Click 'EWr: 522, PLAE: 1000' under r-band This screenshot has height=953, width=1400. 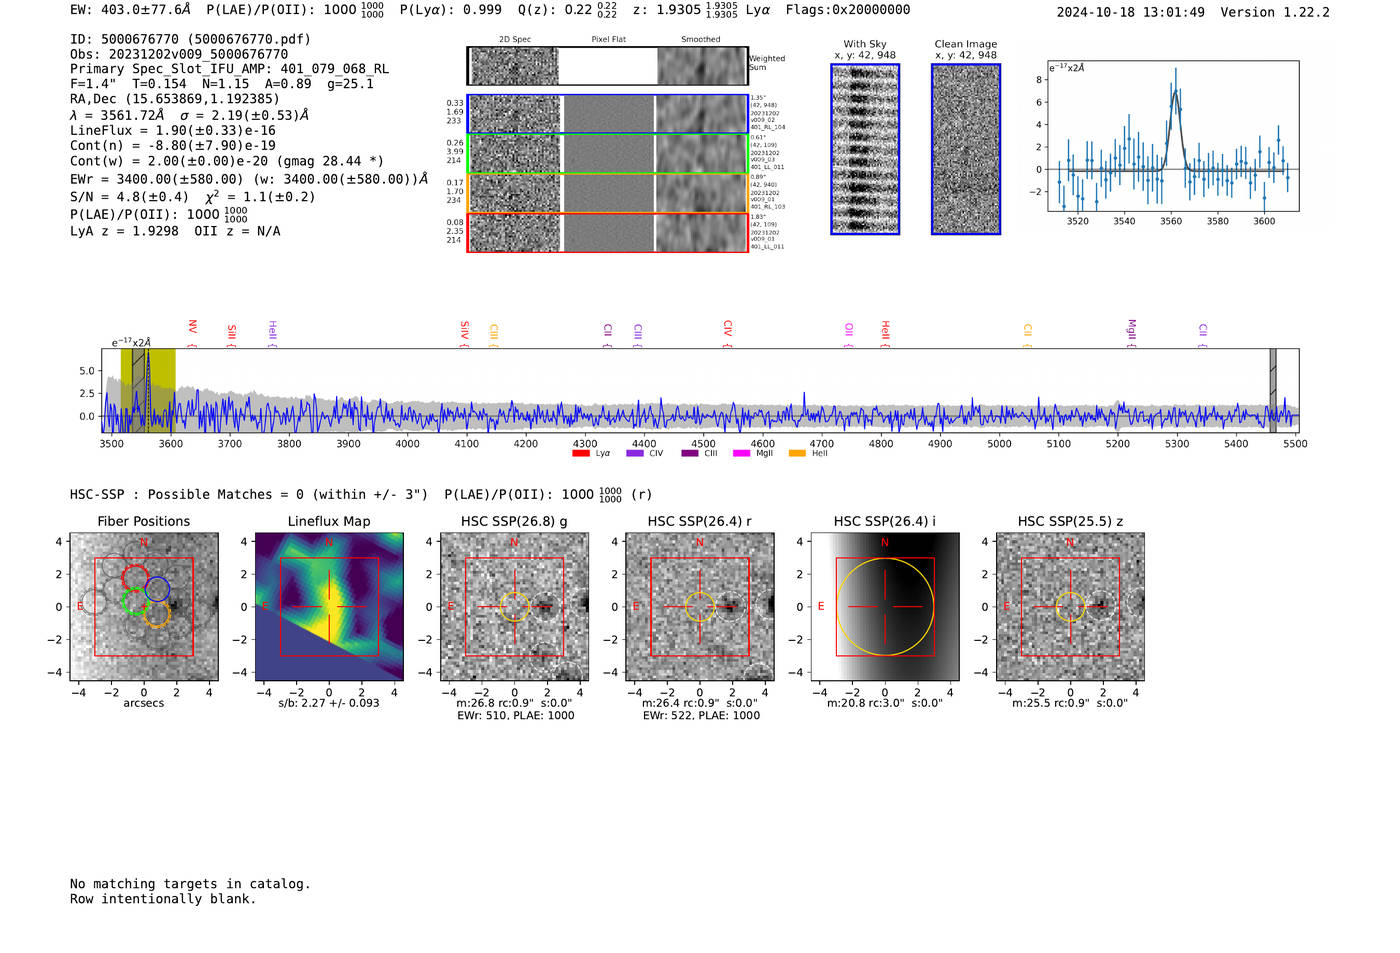701,716
